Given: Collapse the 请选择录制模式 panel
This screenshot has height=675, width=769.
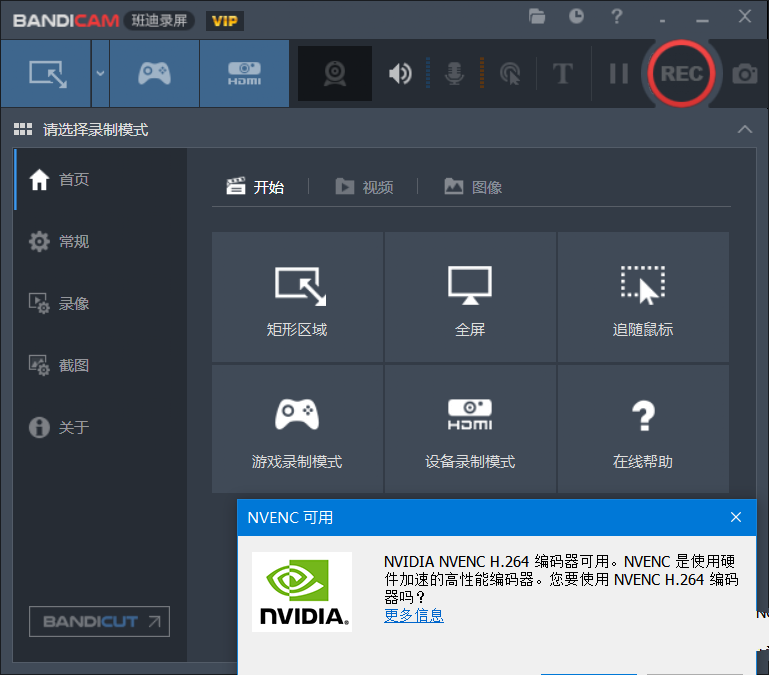Looking at the screenshot, I should 744,130.
